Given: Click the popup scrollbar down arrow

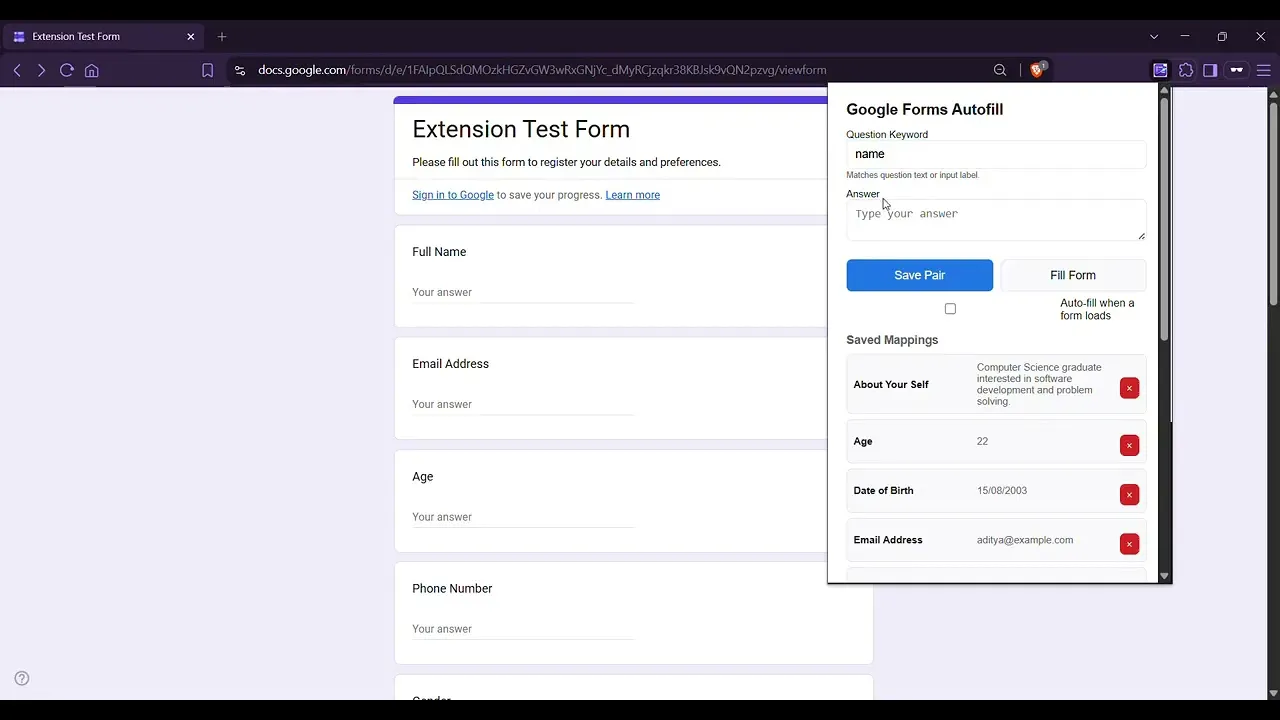Looking at the screenshot, I should point(1164,576).
